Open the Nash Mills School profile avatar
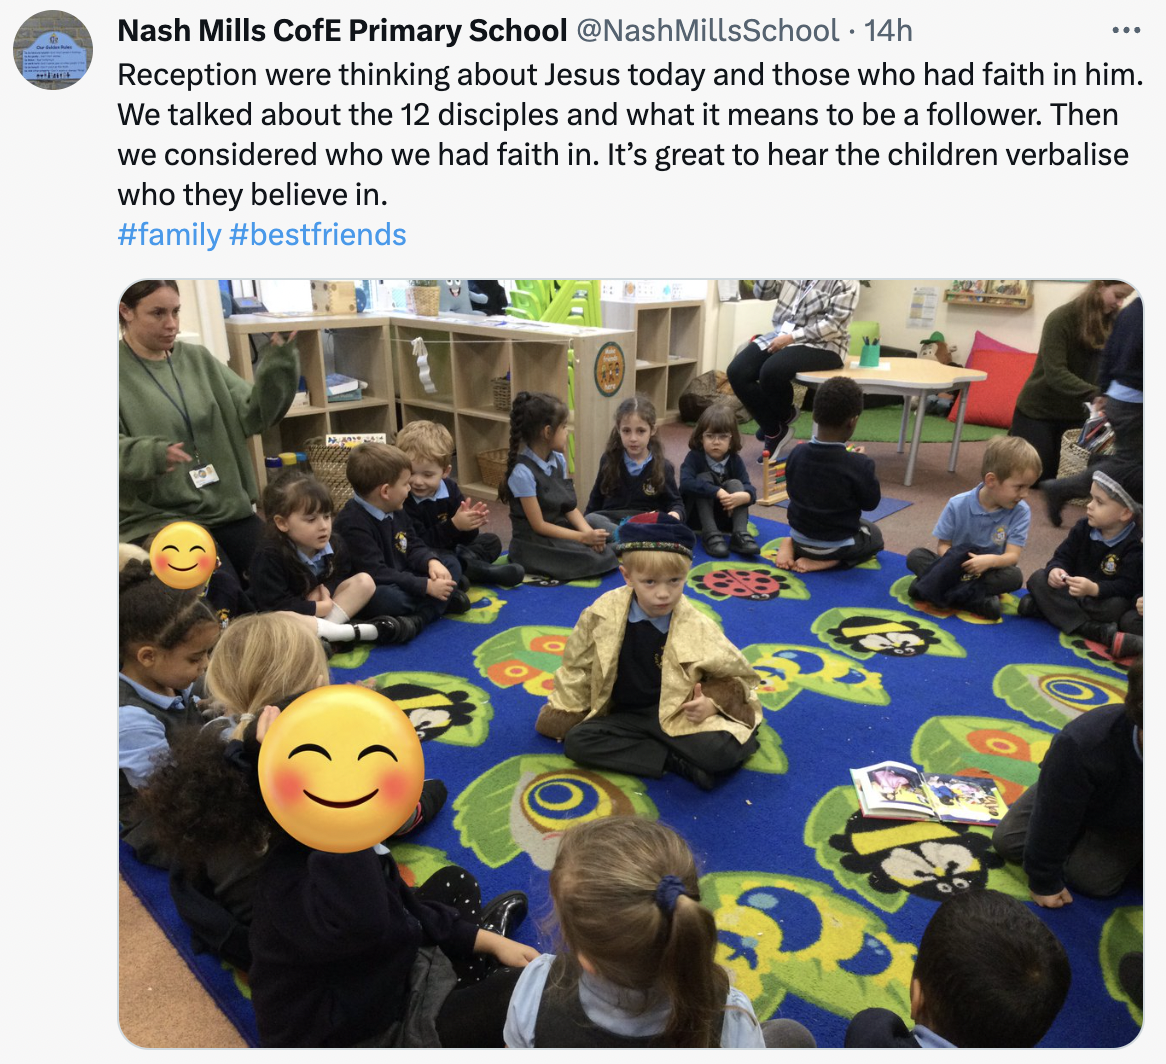 click(53, 51)
